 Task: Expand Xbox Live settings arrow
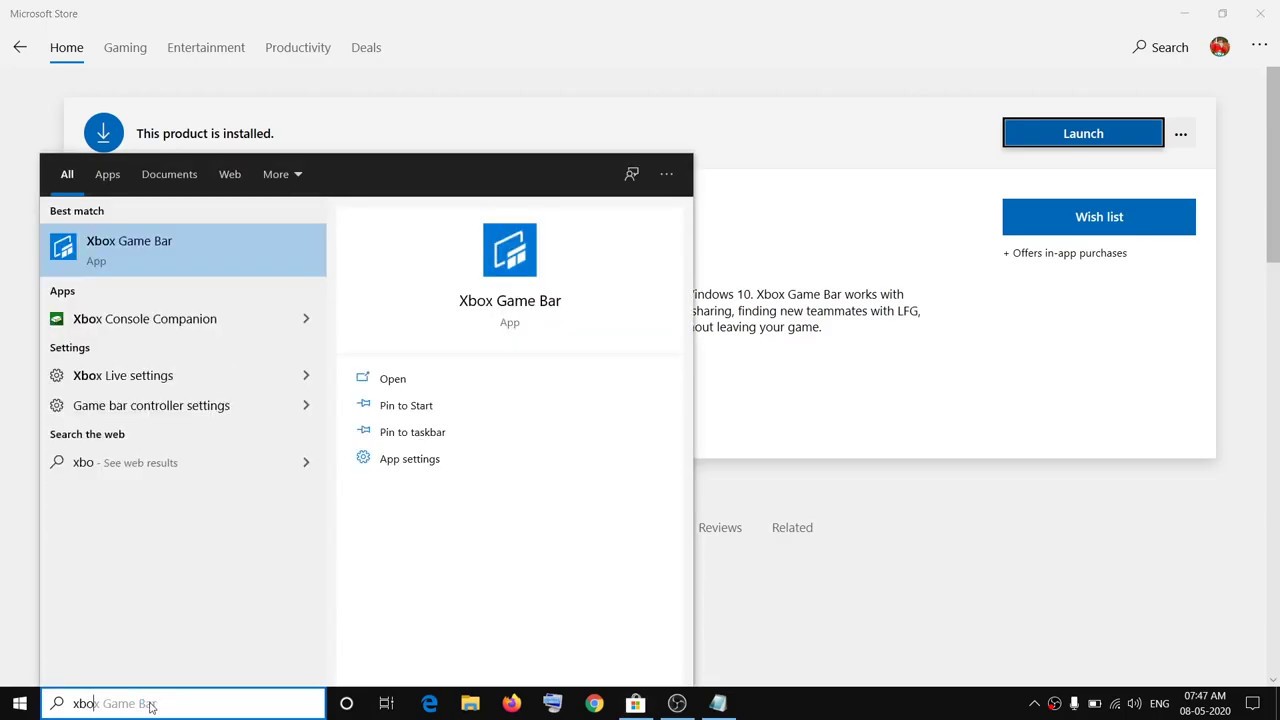(x=306, y=376)
